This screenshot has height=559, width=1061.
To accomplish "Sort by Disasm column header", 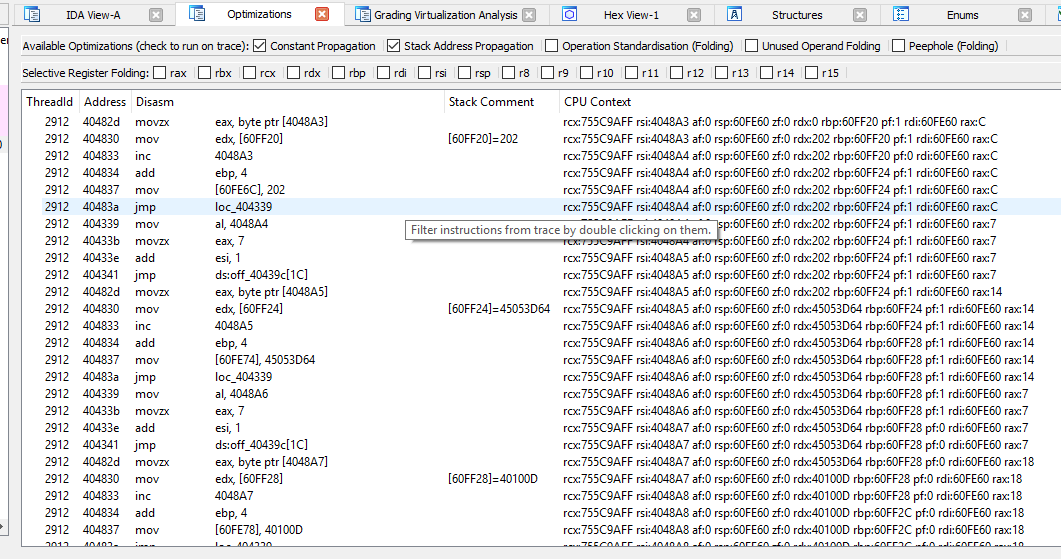I will point(287,102).
